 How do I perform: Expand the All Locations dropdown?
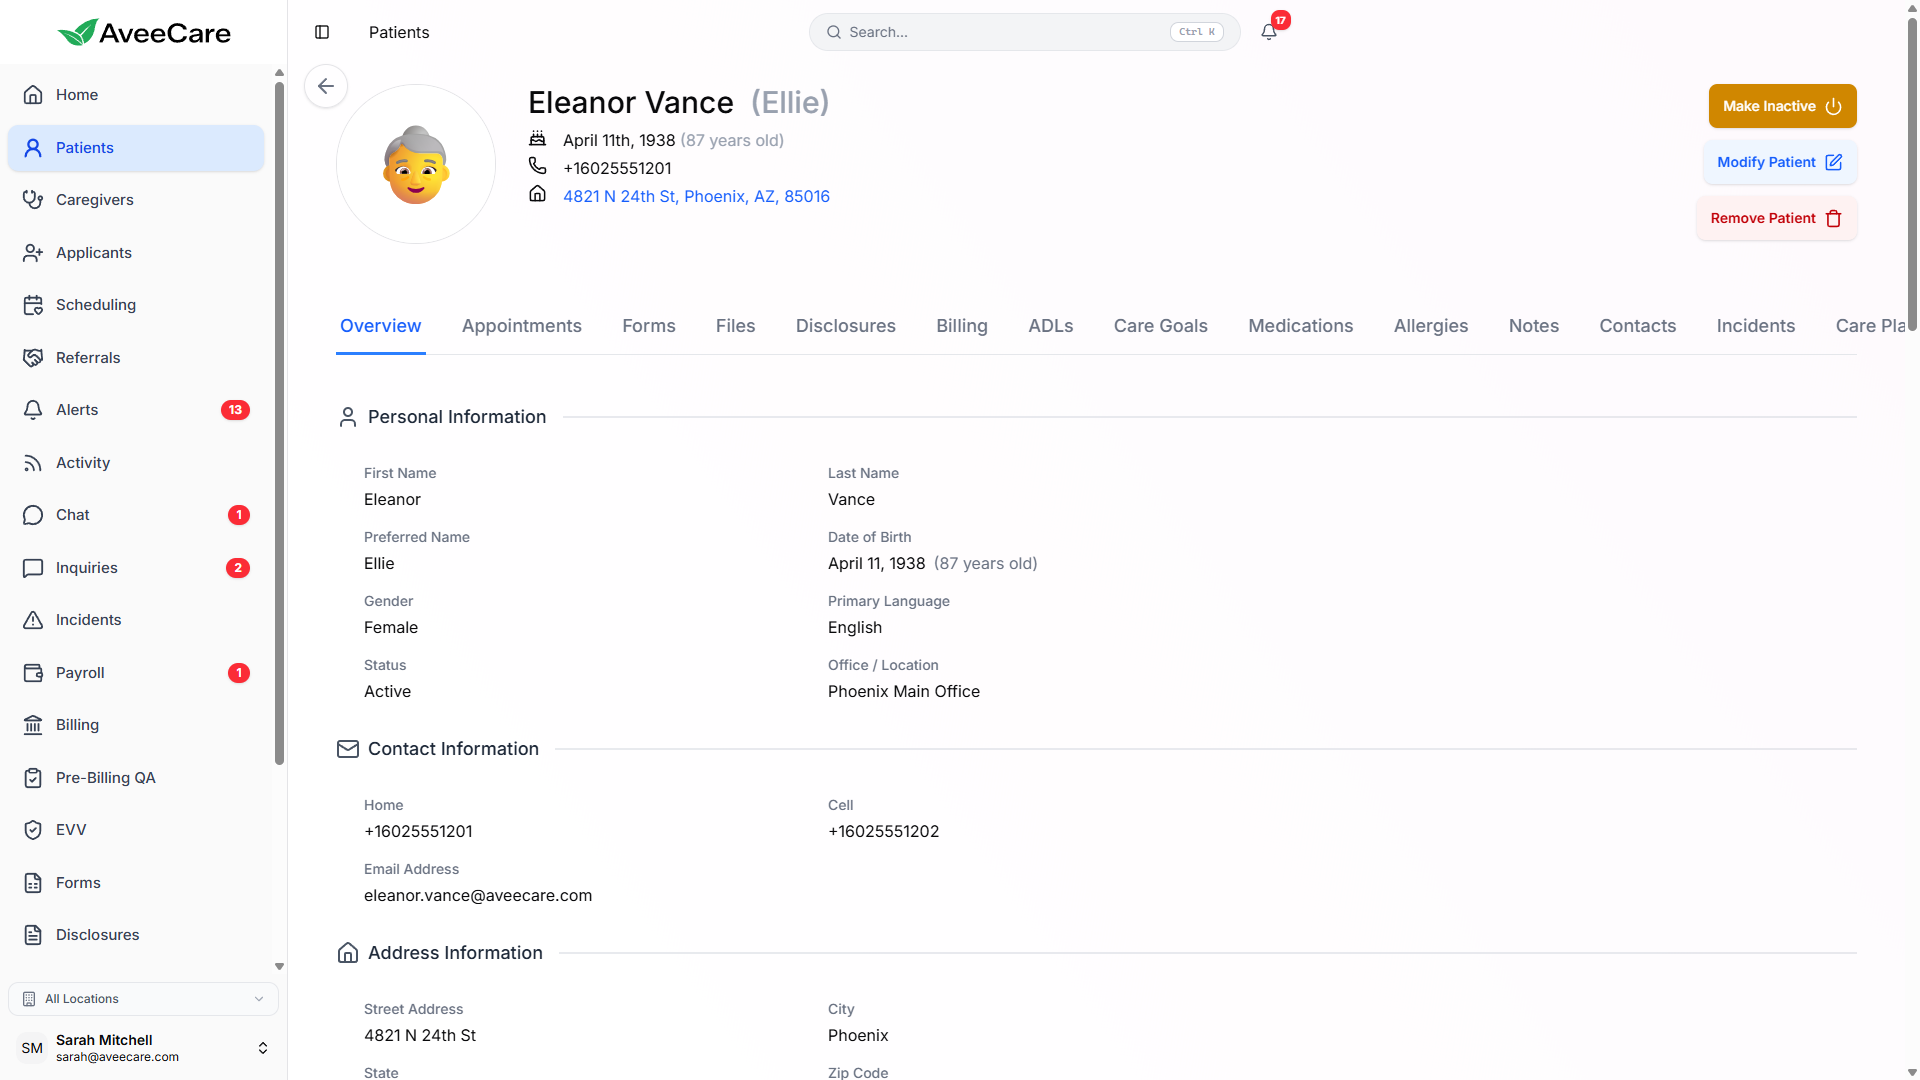pos(143,998)
